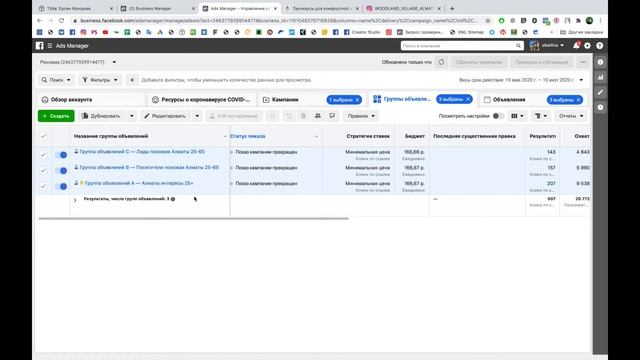Open the bottom clock icon in right sidebar

600,107
